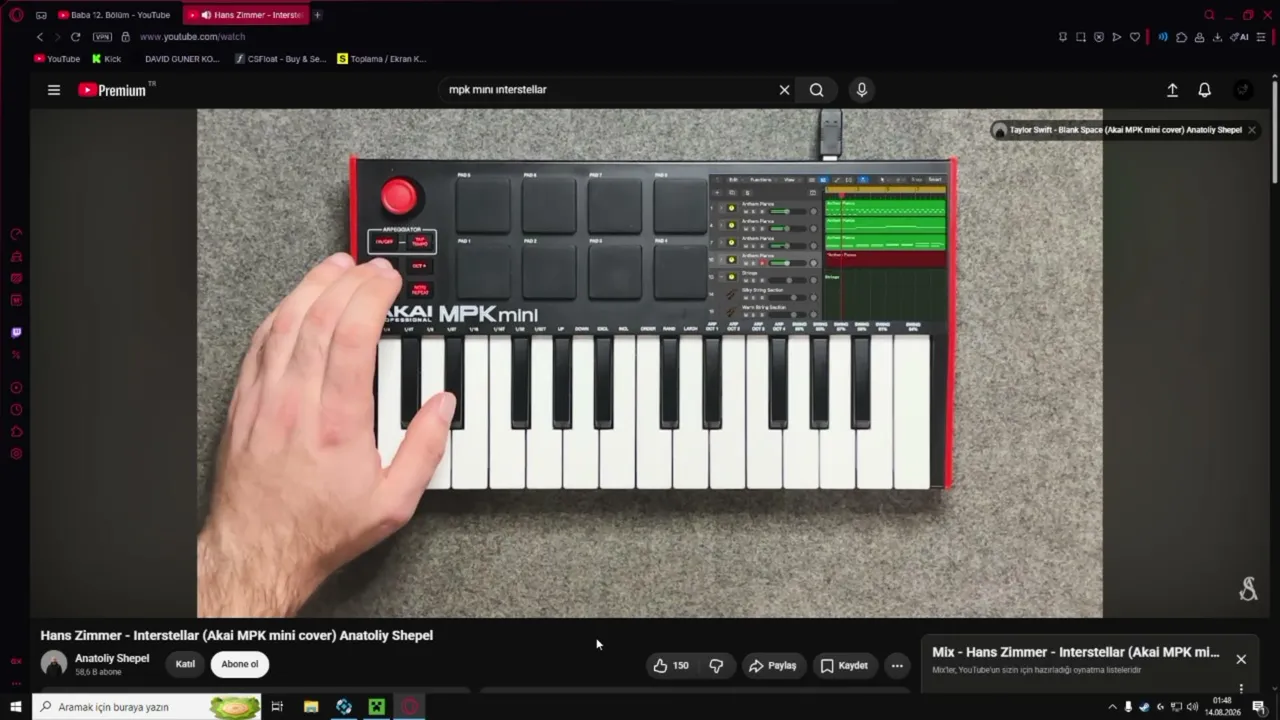
Task: Open the Kick bookmark
Action: tap(106, 59)
